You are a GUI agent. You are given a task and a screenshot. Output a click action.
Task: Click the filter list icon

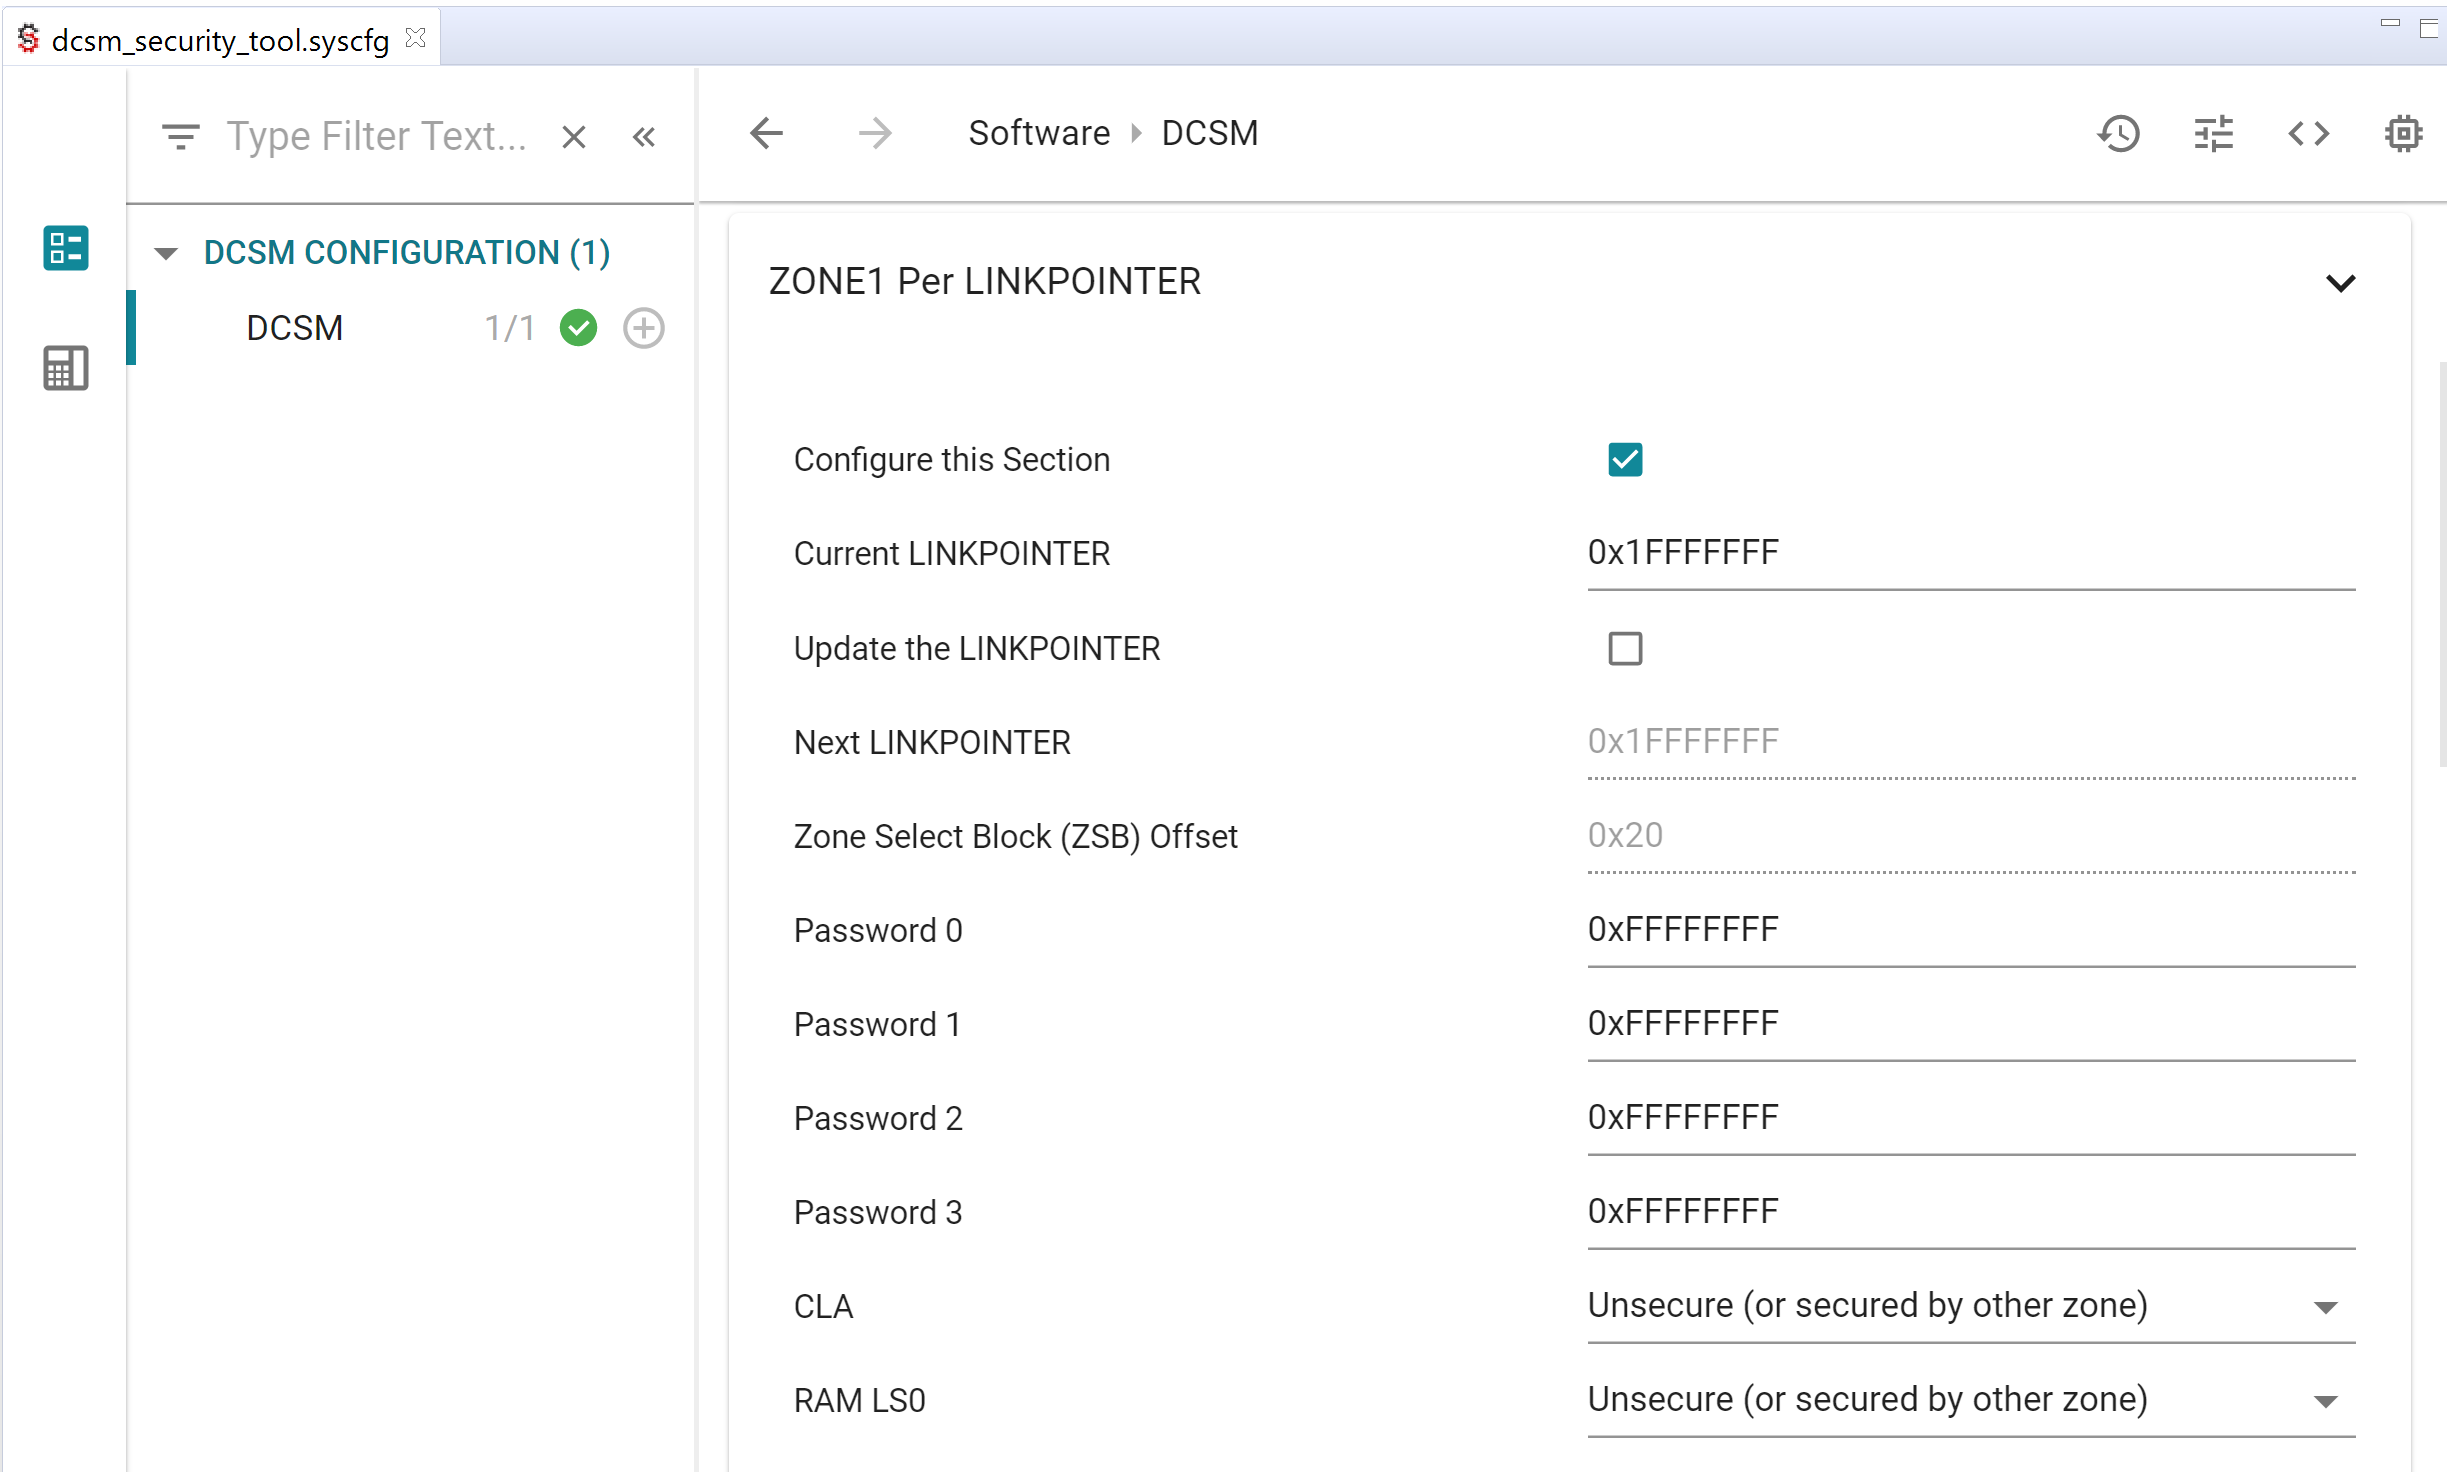181,136
